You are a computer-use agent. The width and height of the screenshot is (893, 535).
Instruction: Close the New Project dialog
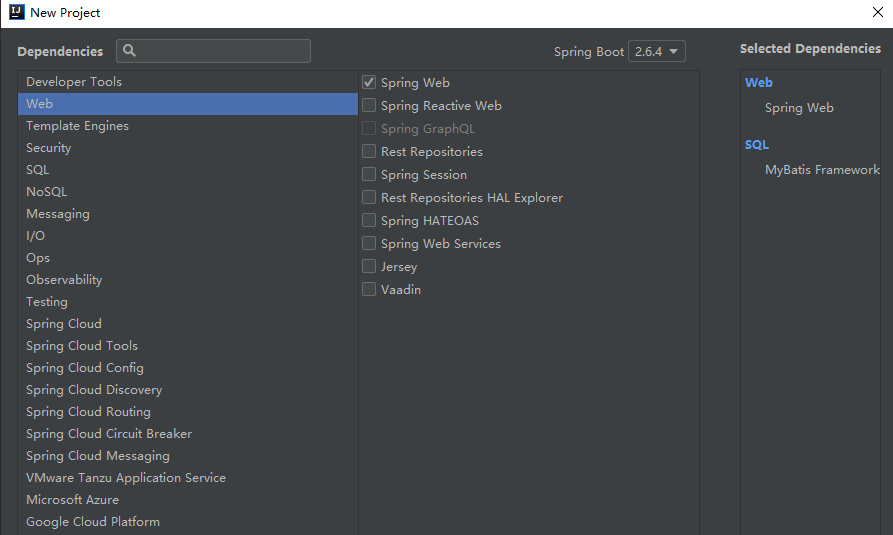[878, 12]
